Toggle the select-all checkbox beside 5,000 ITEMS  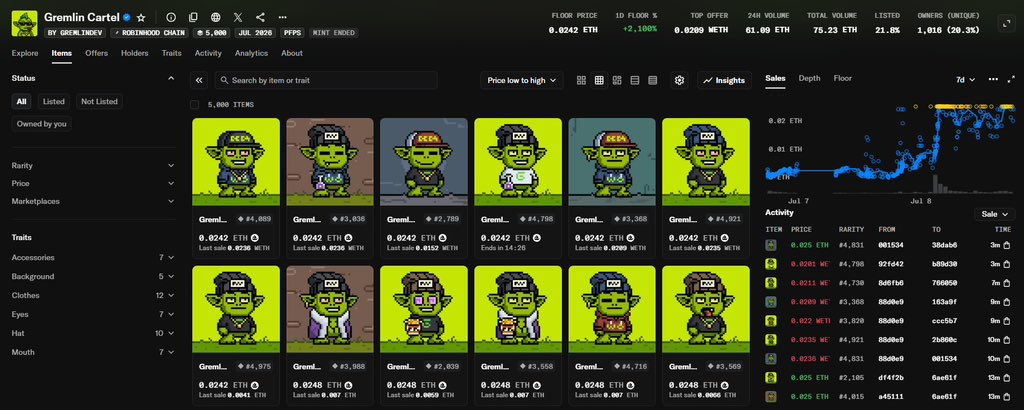195,104
